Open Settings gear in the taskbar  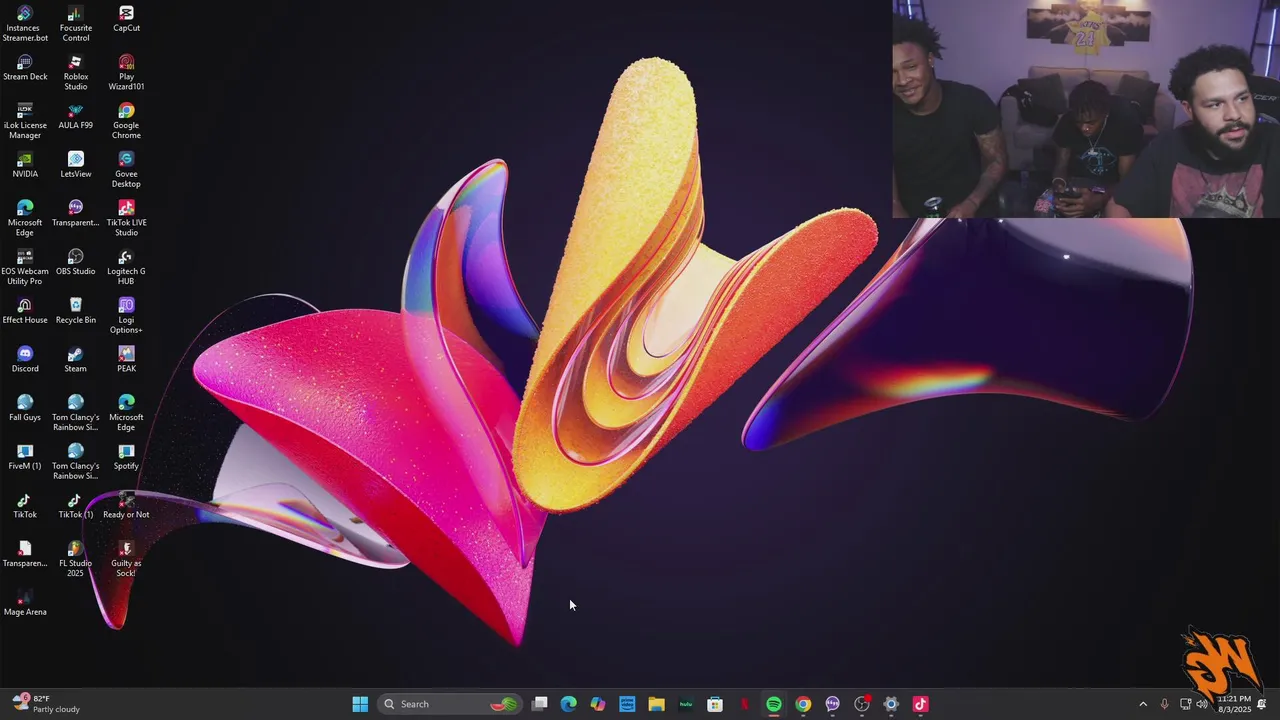point(891,704)
